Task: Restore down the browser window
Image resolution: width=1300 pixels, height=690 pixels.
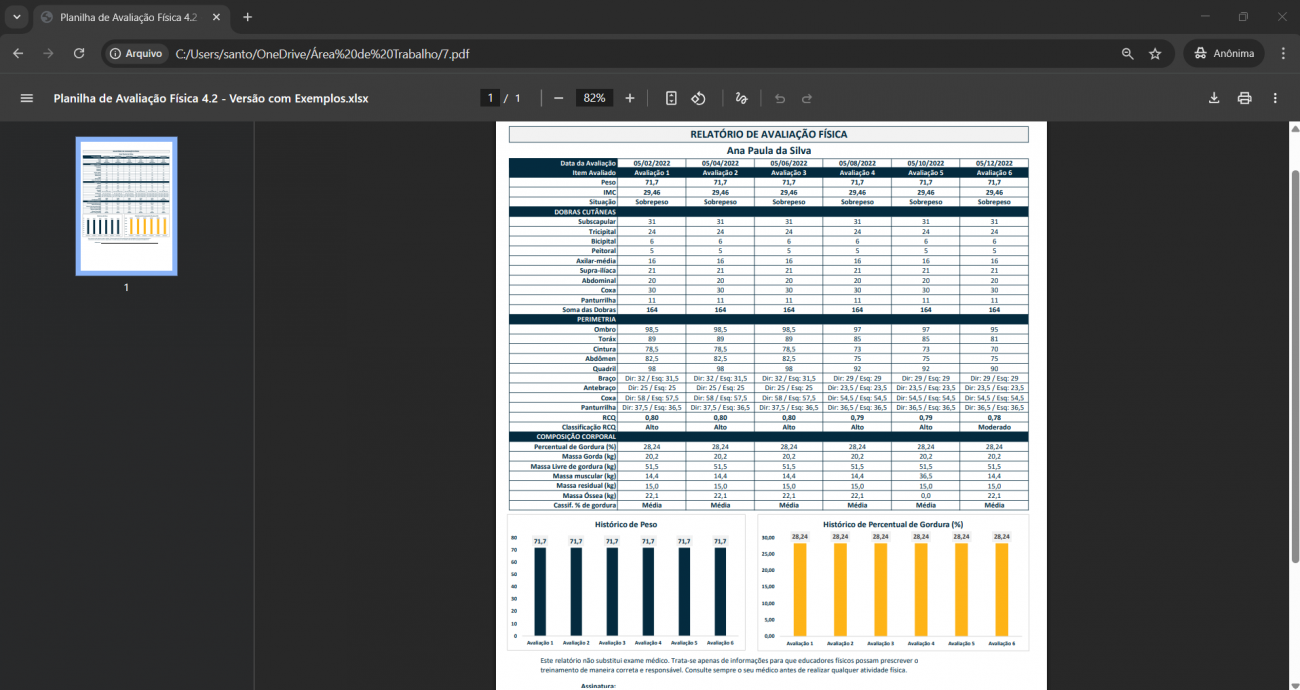Action: pos(1243,17)
